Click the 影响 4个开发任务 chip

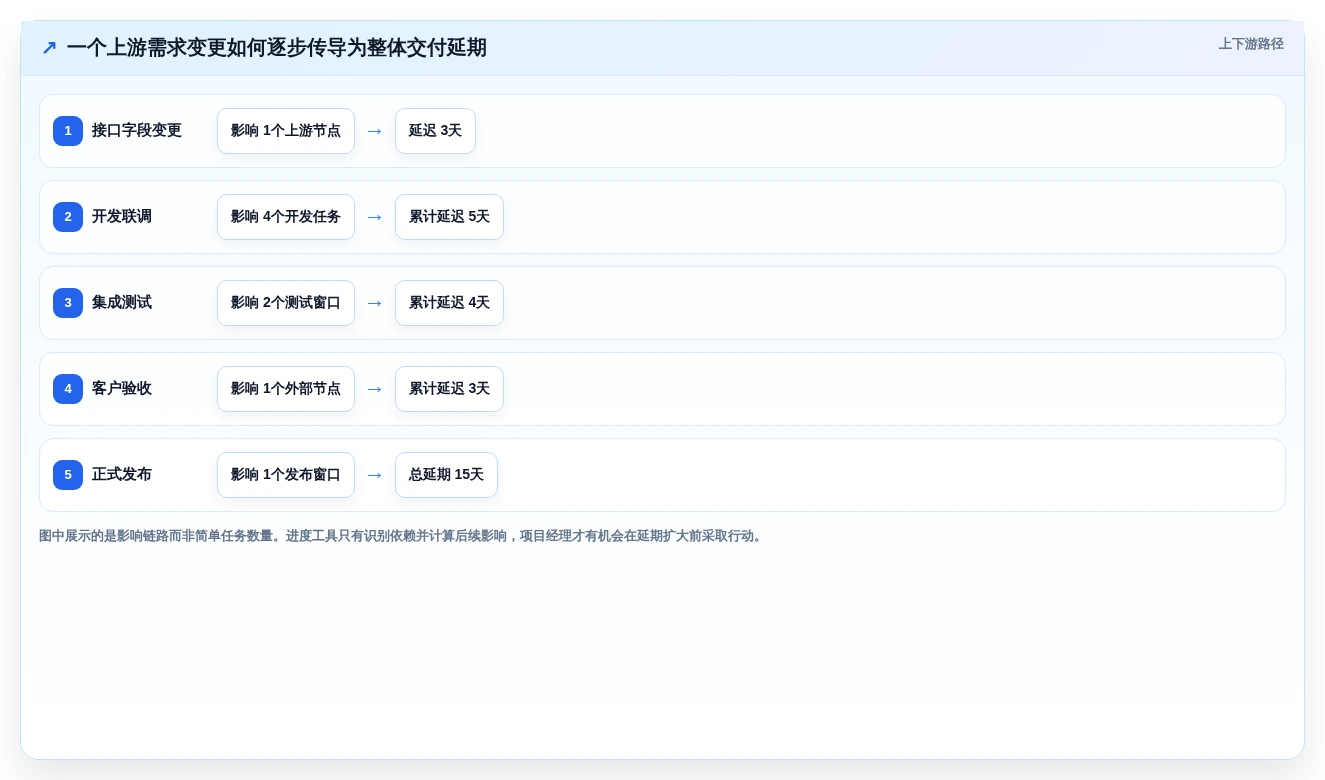286,217
